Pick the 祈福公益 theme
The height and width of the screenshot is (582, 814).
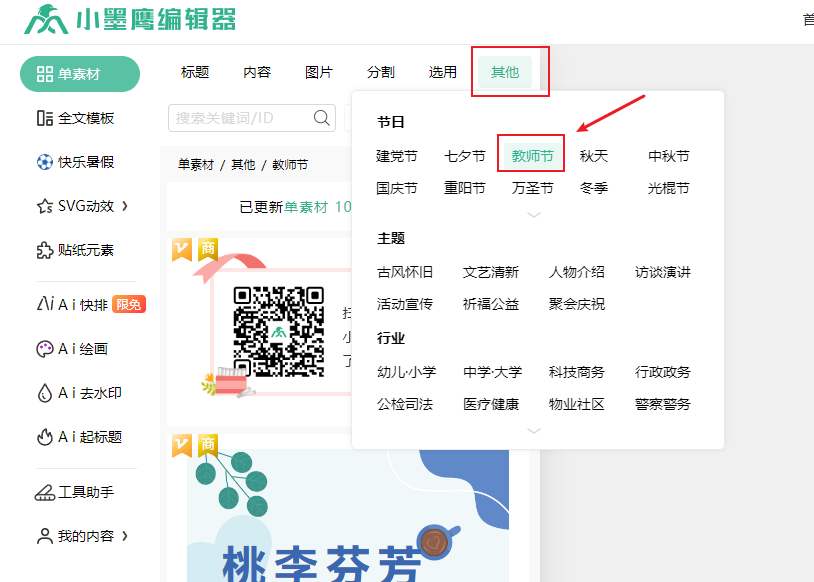tap(491, 304)
